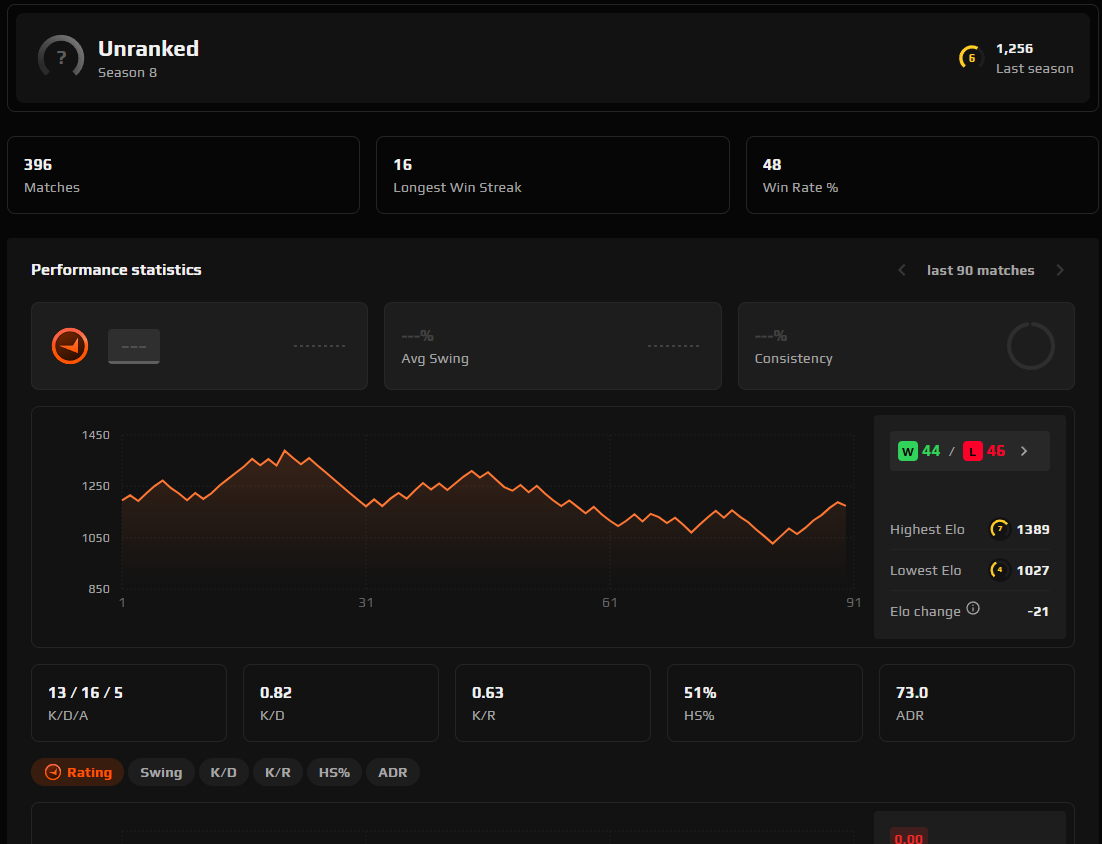The height and width of the screenshot is (844, 1102).
Task: Select the HS% chart tab
Action: click(334, 772)
